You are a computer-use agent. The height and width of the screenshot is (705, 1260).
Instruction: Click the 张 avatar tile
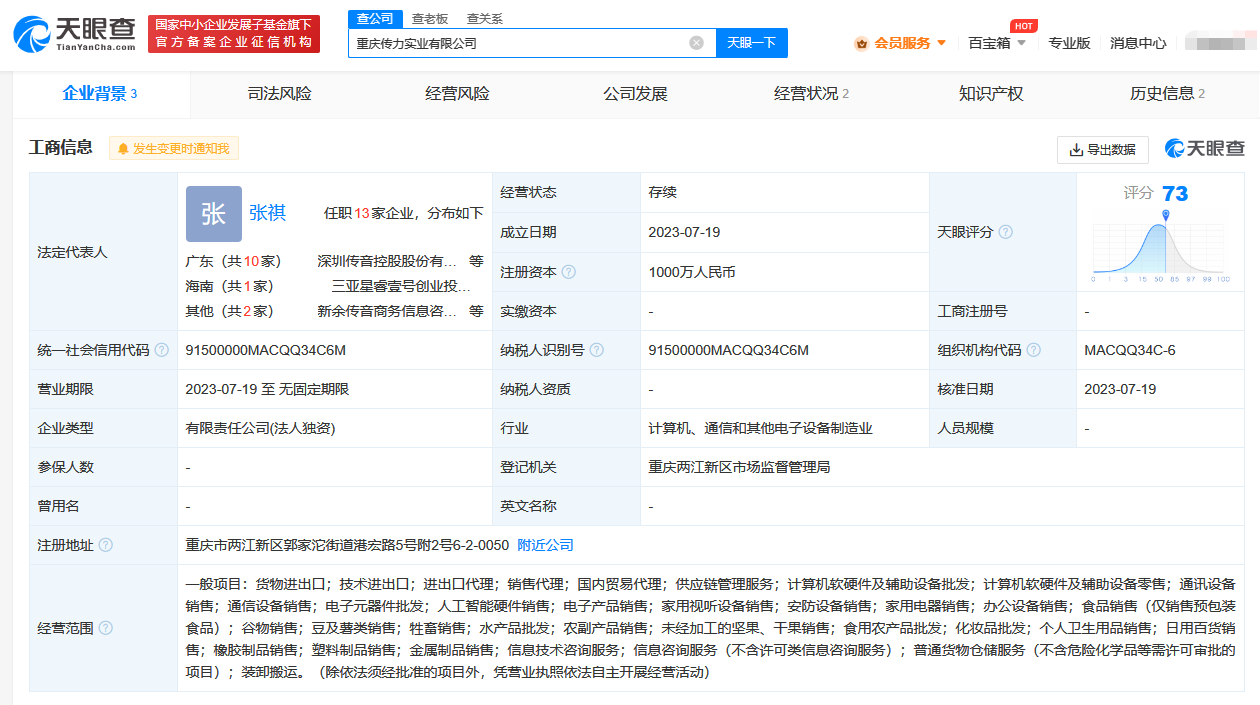214,214
